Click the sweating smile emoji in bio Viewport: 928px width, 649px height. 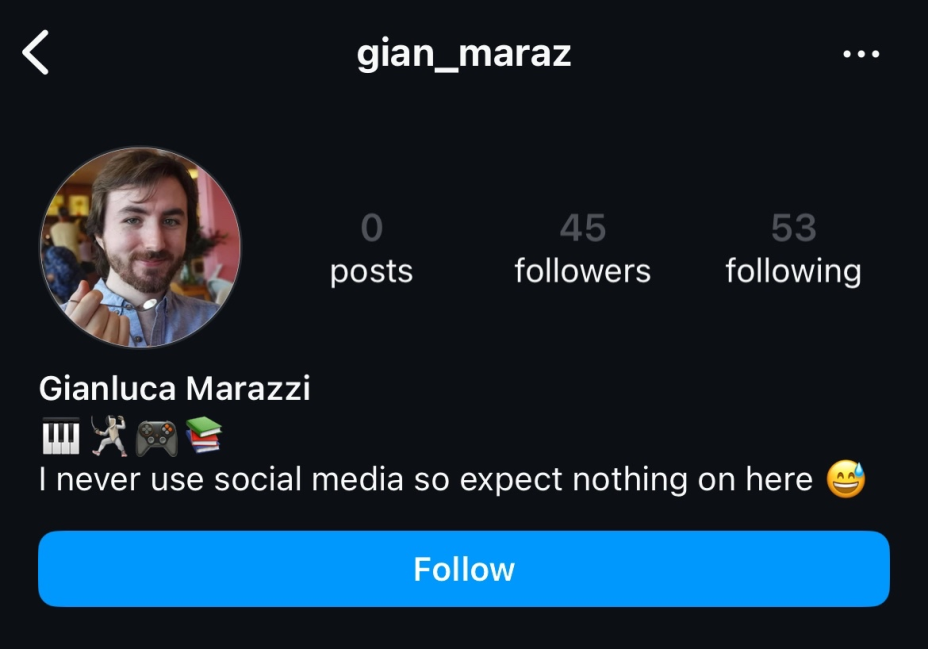846,479
